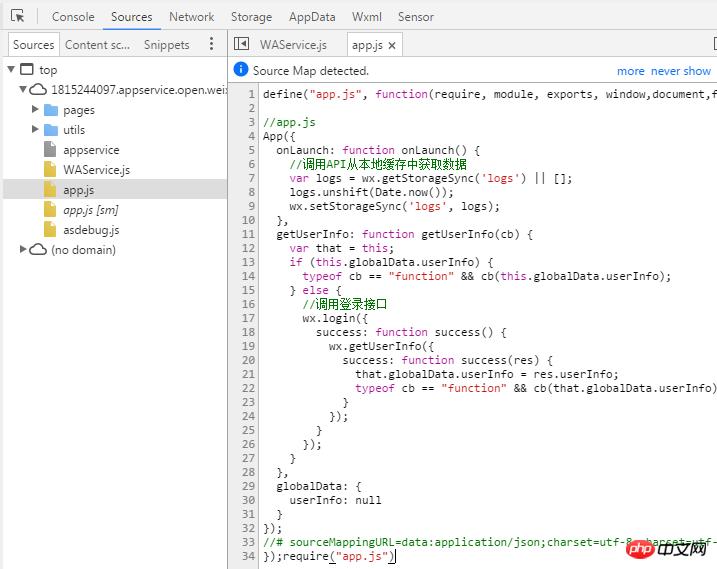Viewport: 717px width, 569px height.
Task: Select the pages folder icon
Action: (51, 110)
